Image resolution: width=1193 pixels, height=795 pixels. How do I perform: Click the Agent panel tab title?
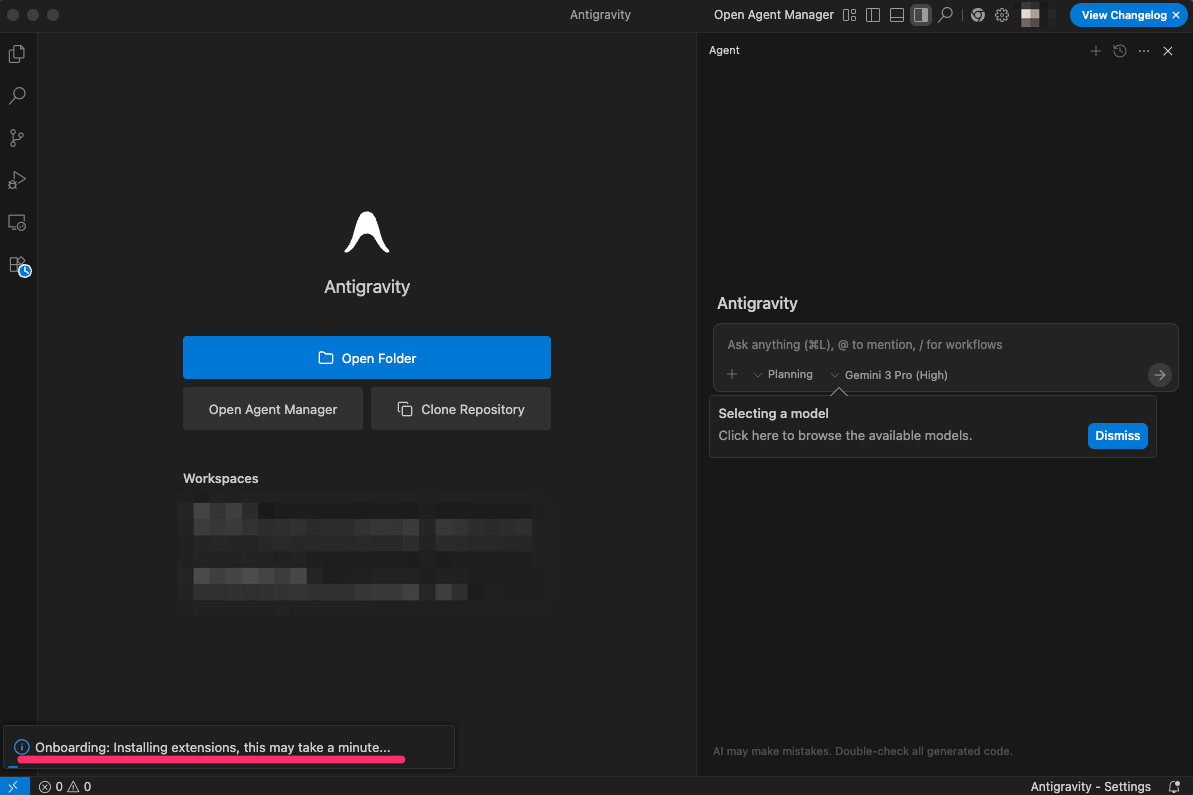tap(724, 50)
